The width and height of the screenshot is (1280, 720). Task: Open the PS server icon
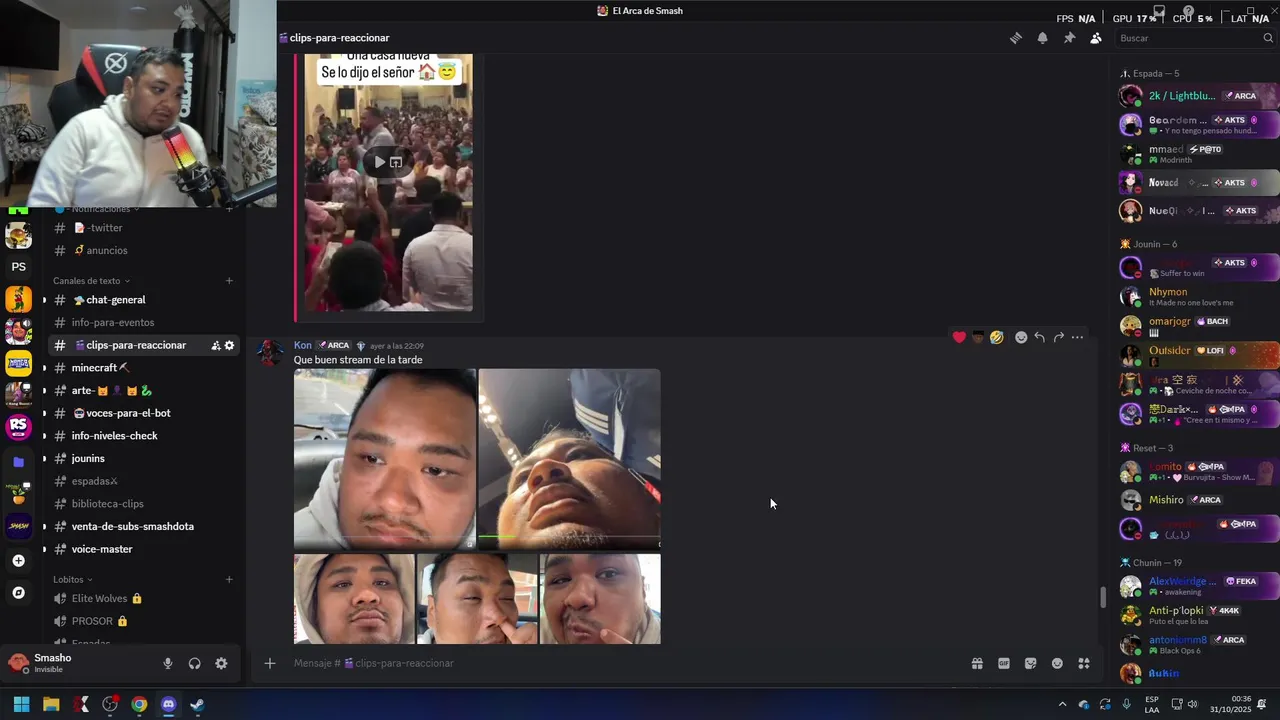(18, 267)
